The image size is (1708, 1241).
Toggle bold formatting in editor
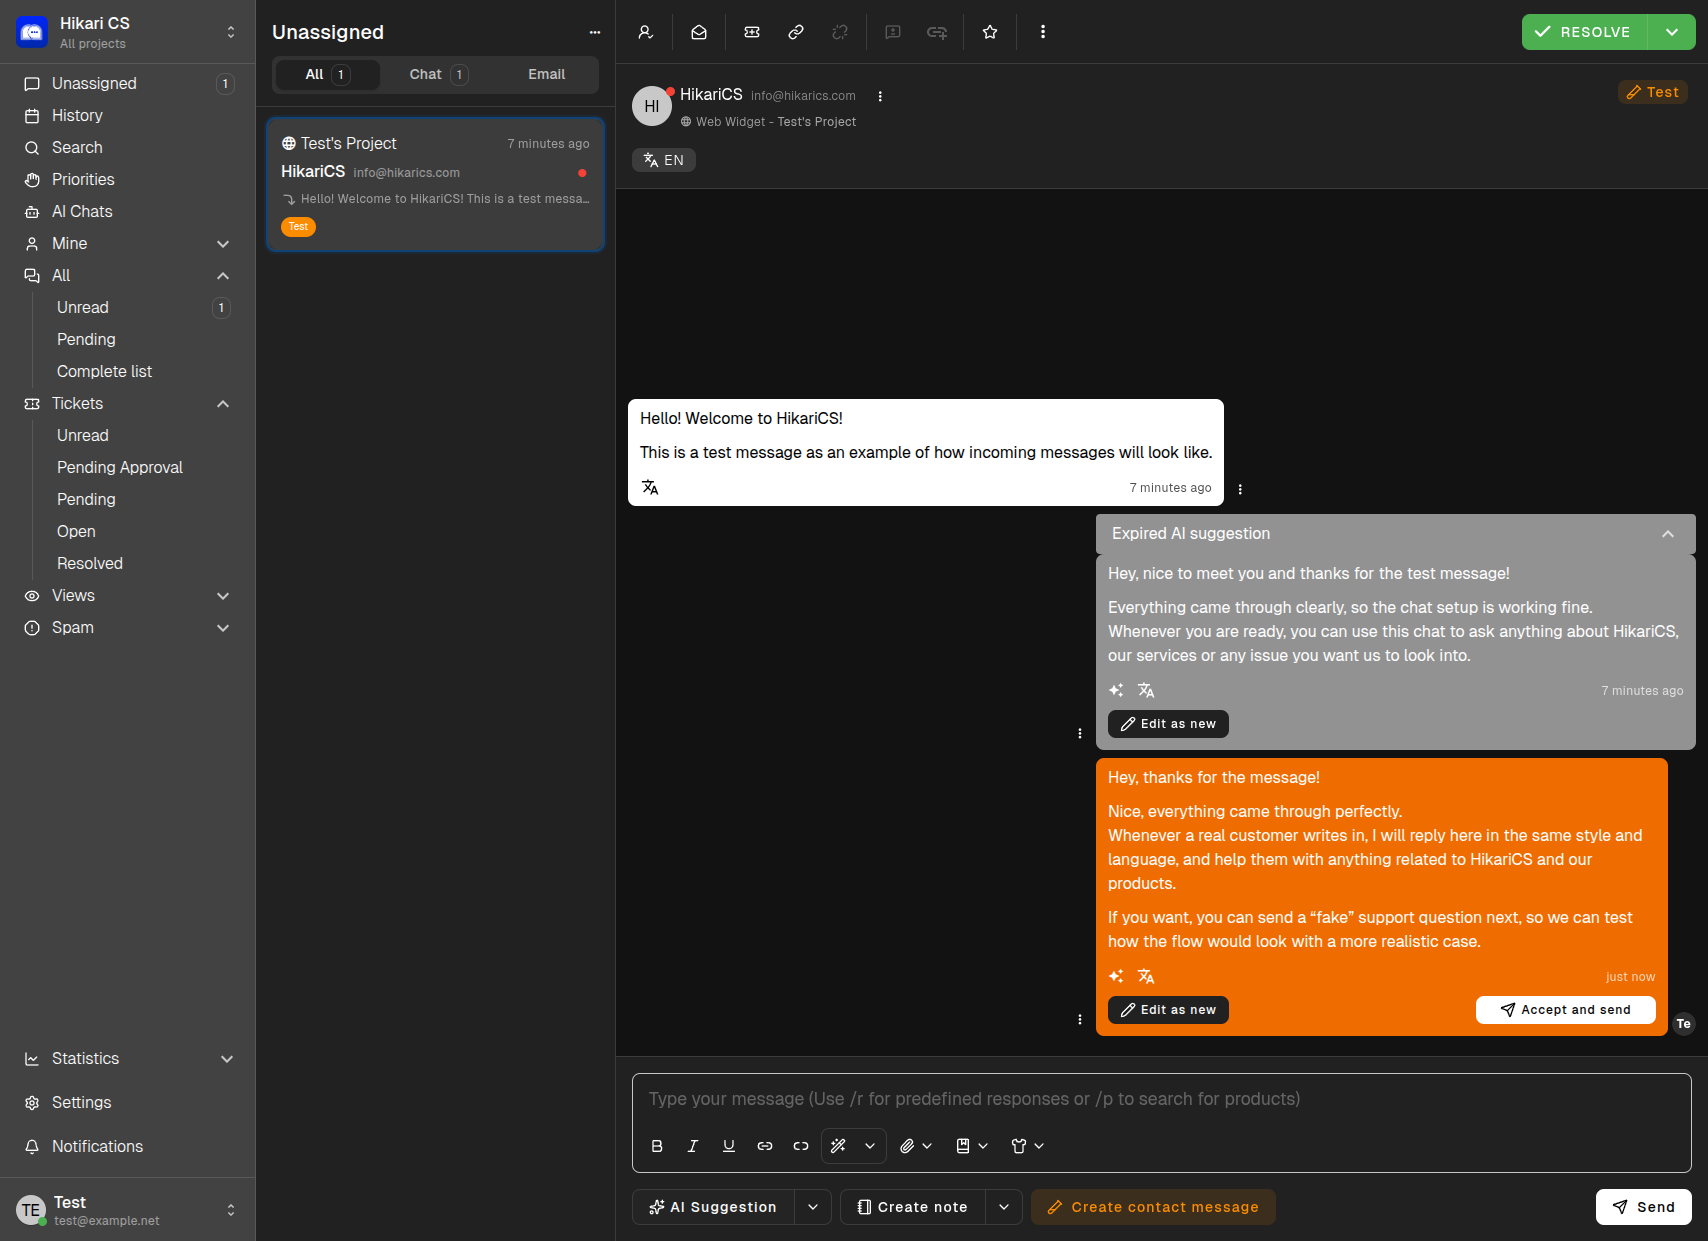[x=657, y=1146]
